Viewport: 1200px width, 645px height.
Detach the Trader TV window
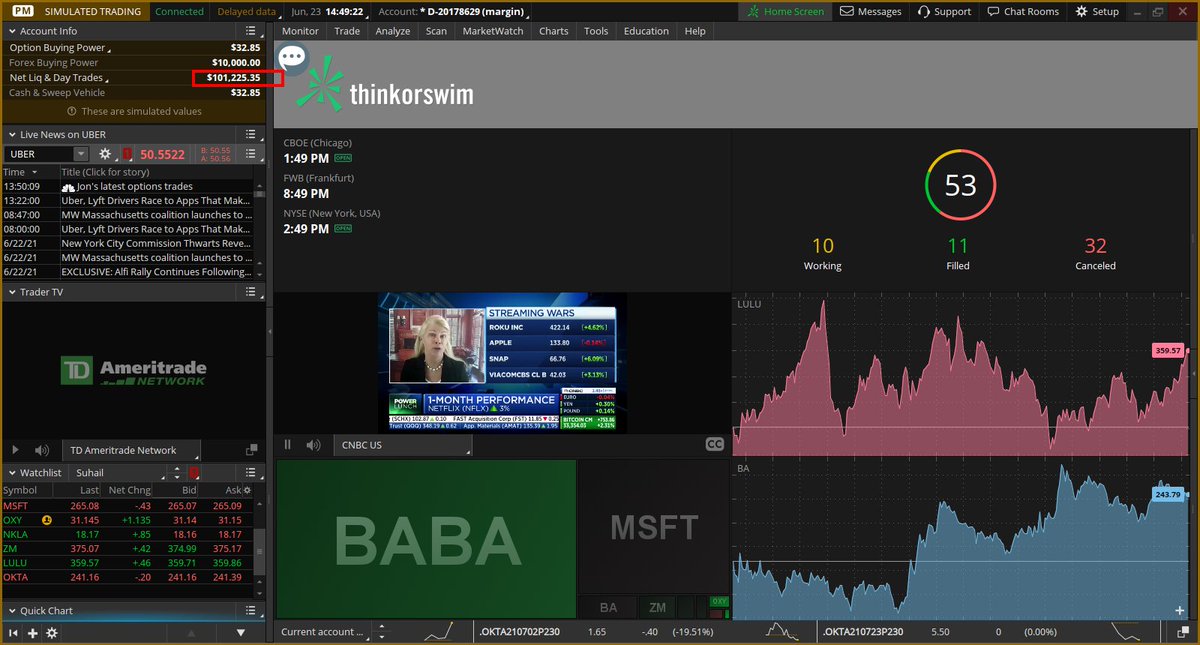click(x=252, y=451)
